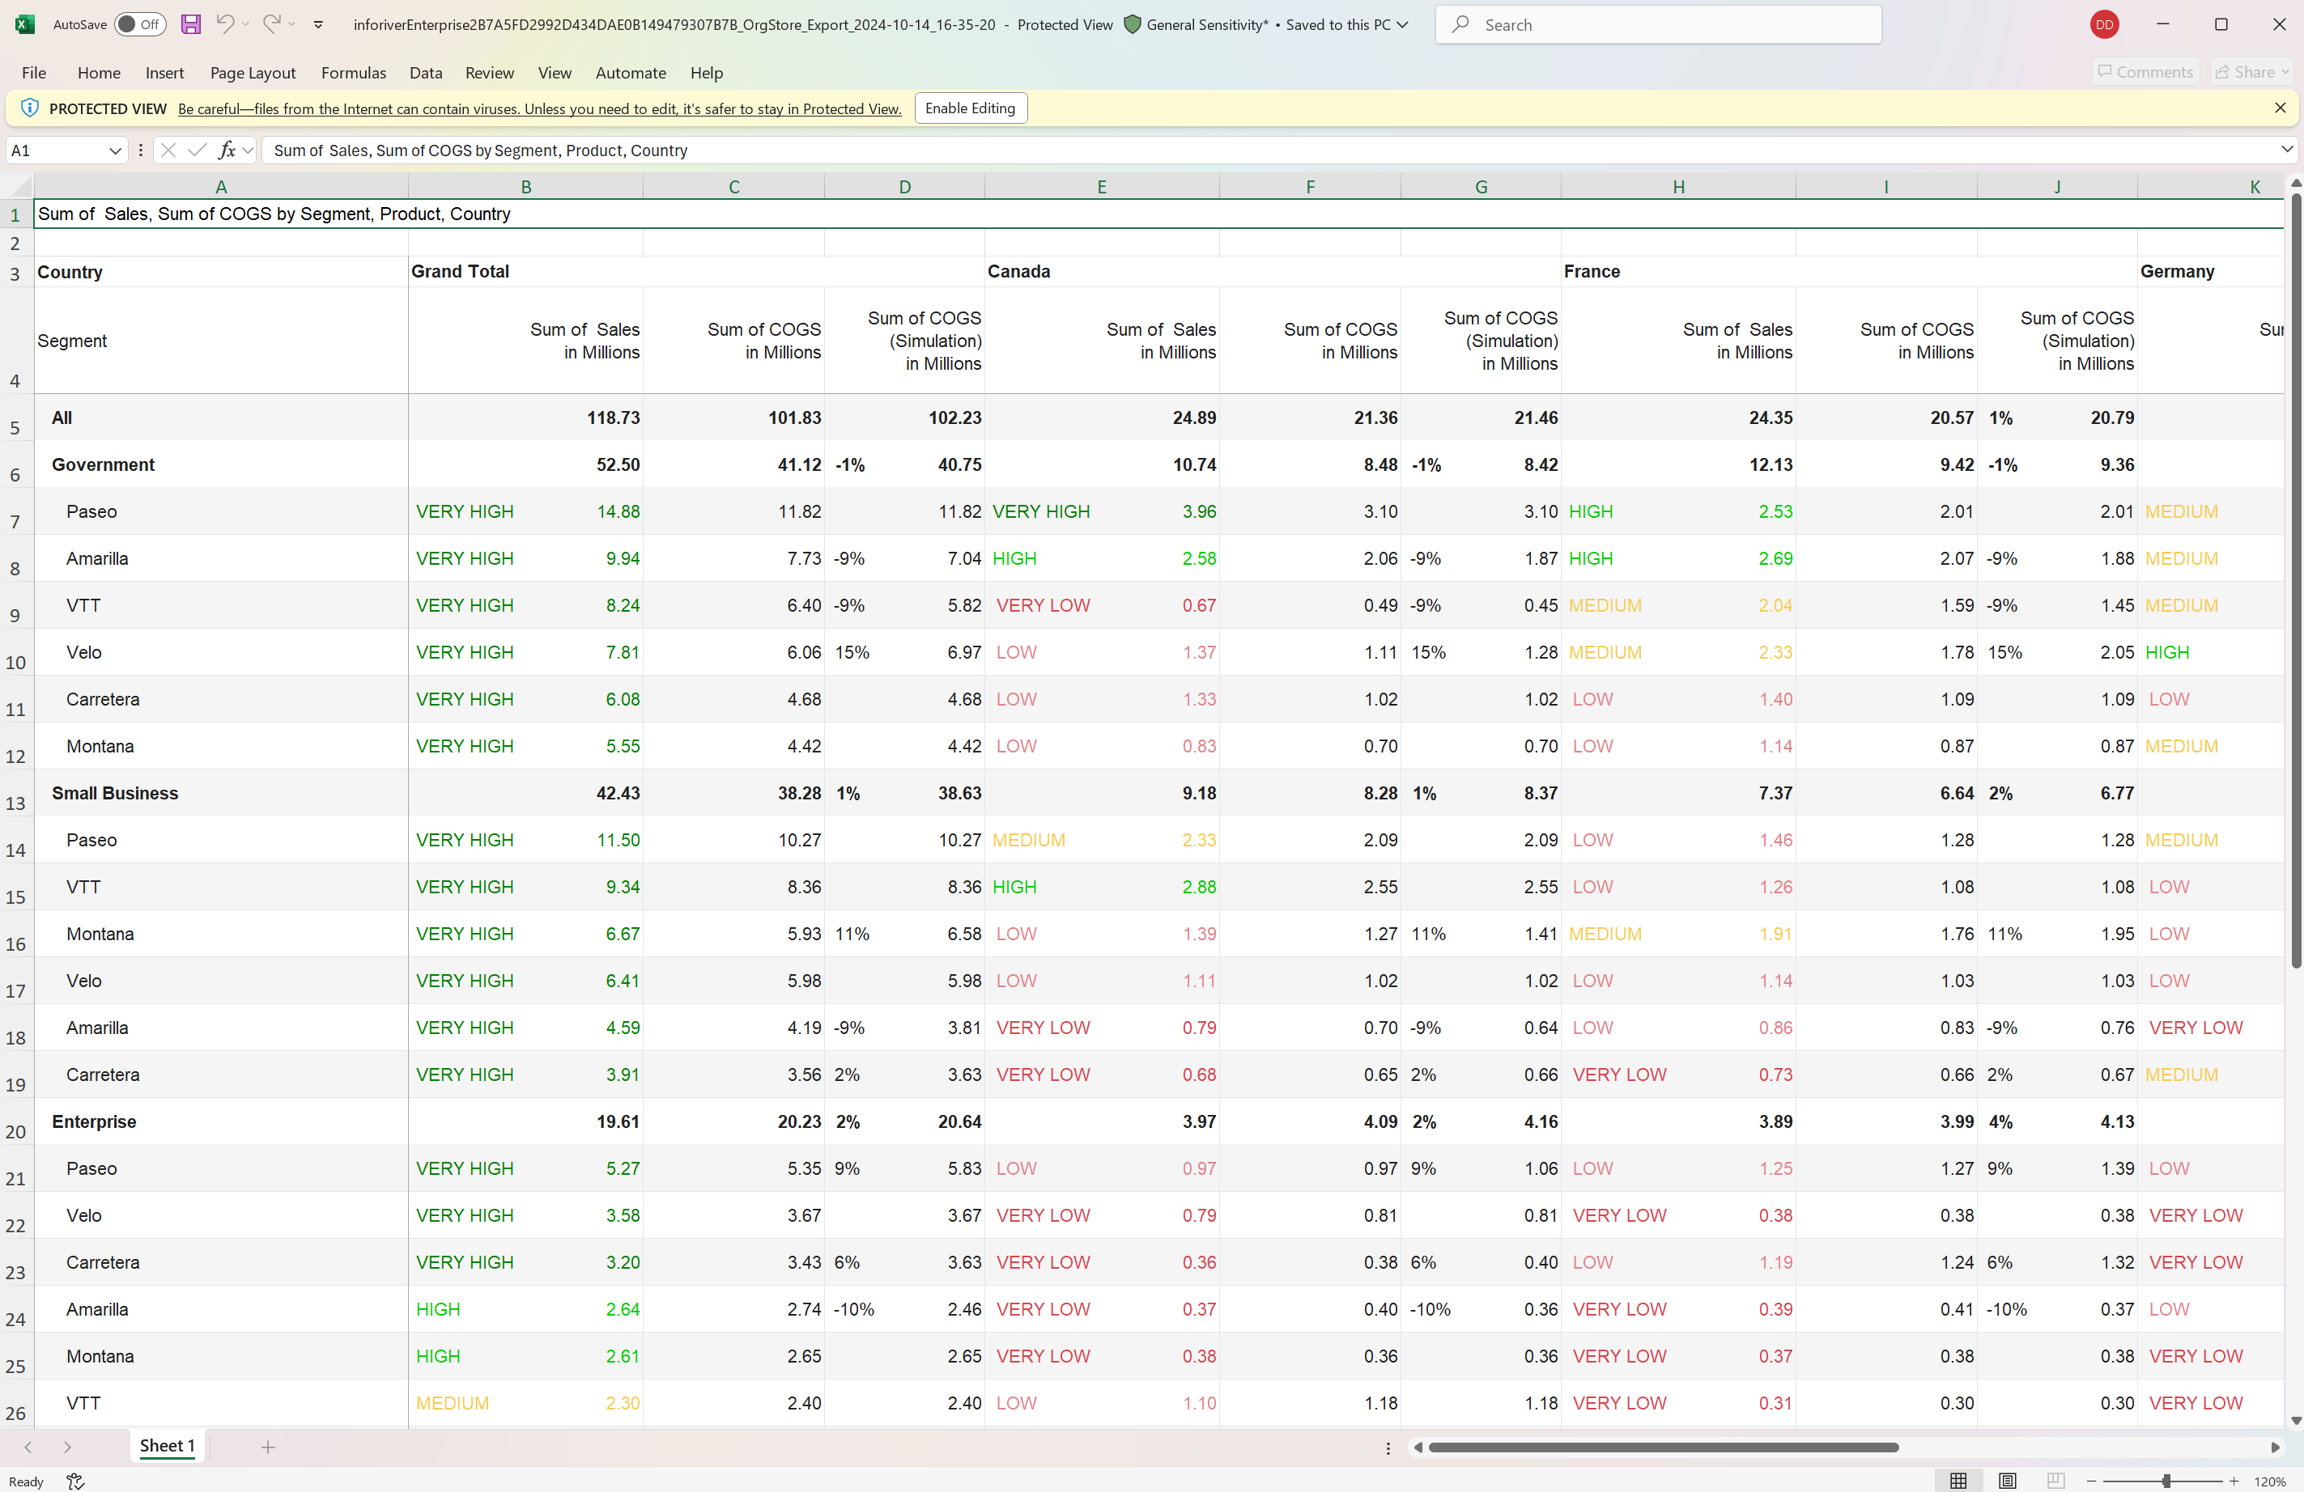Select Normal view icon in status bar
Image resolution: width=2304 pixels, height=1492 pixels.
click(1958, 1481)
